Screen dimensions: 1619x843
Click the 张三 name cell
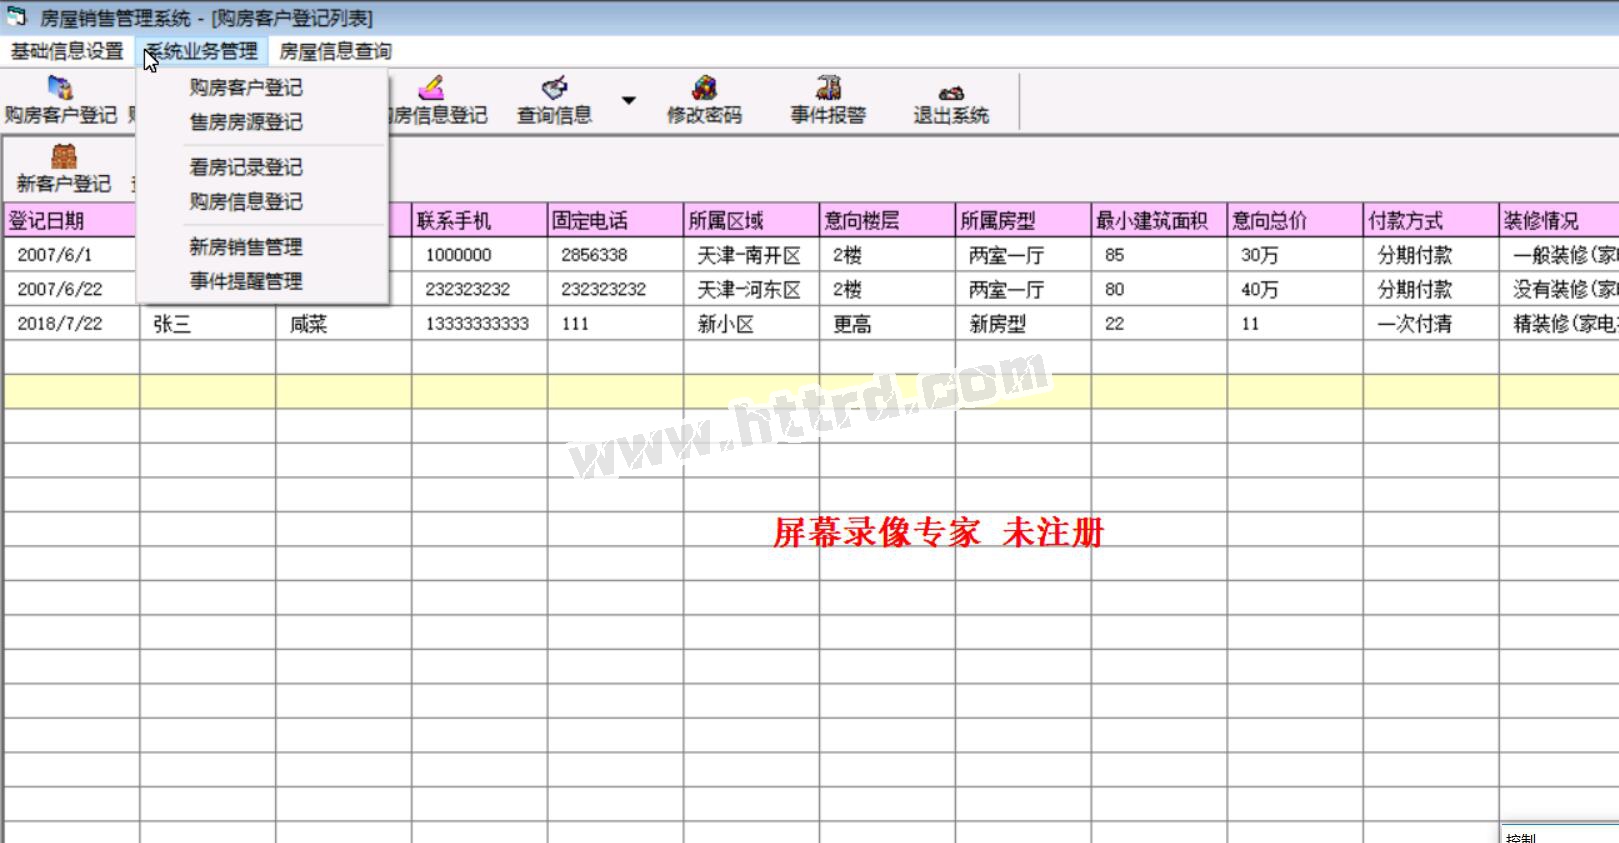pos(207,323)
